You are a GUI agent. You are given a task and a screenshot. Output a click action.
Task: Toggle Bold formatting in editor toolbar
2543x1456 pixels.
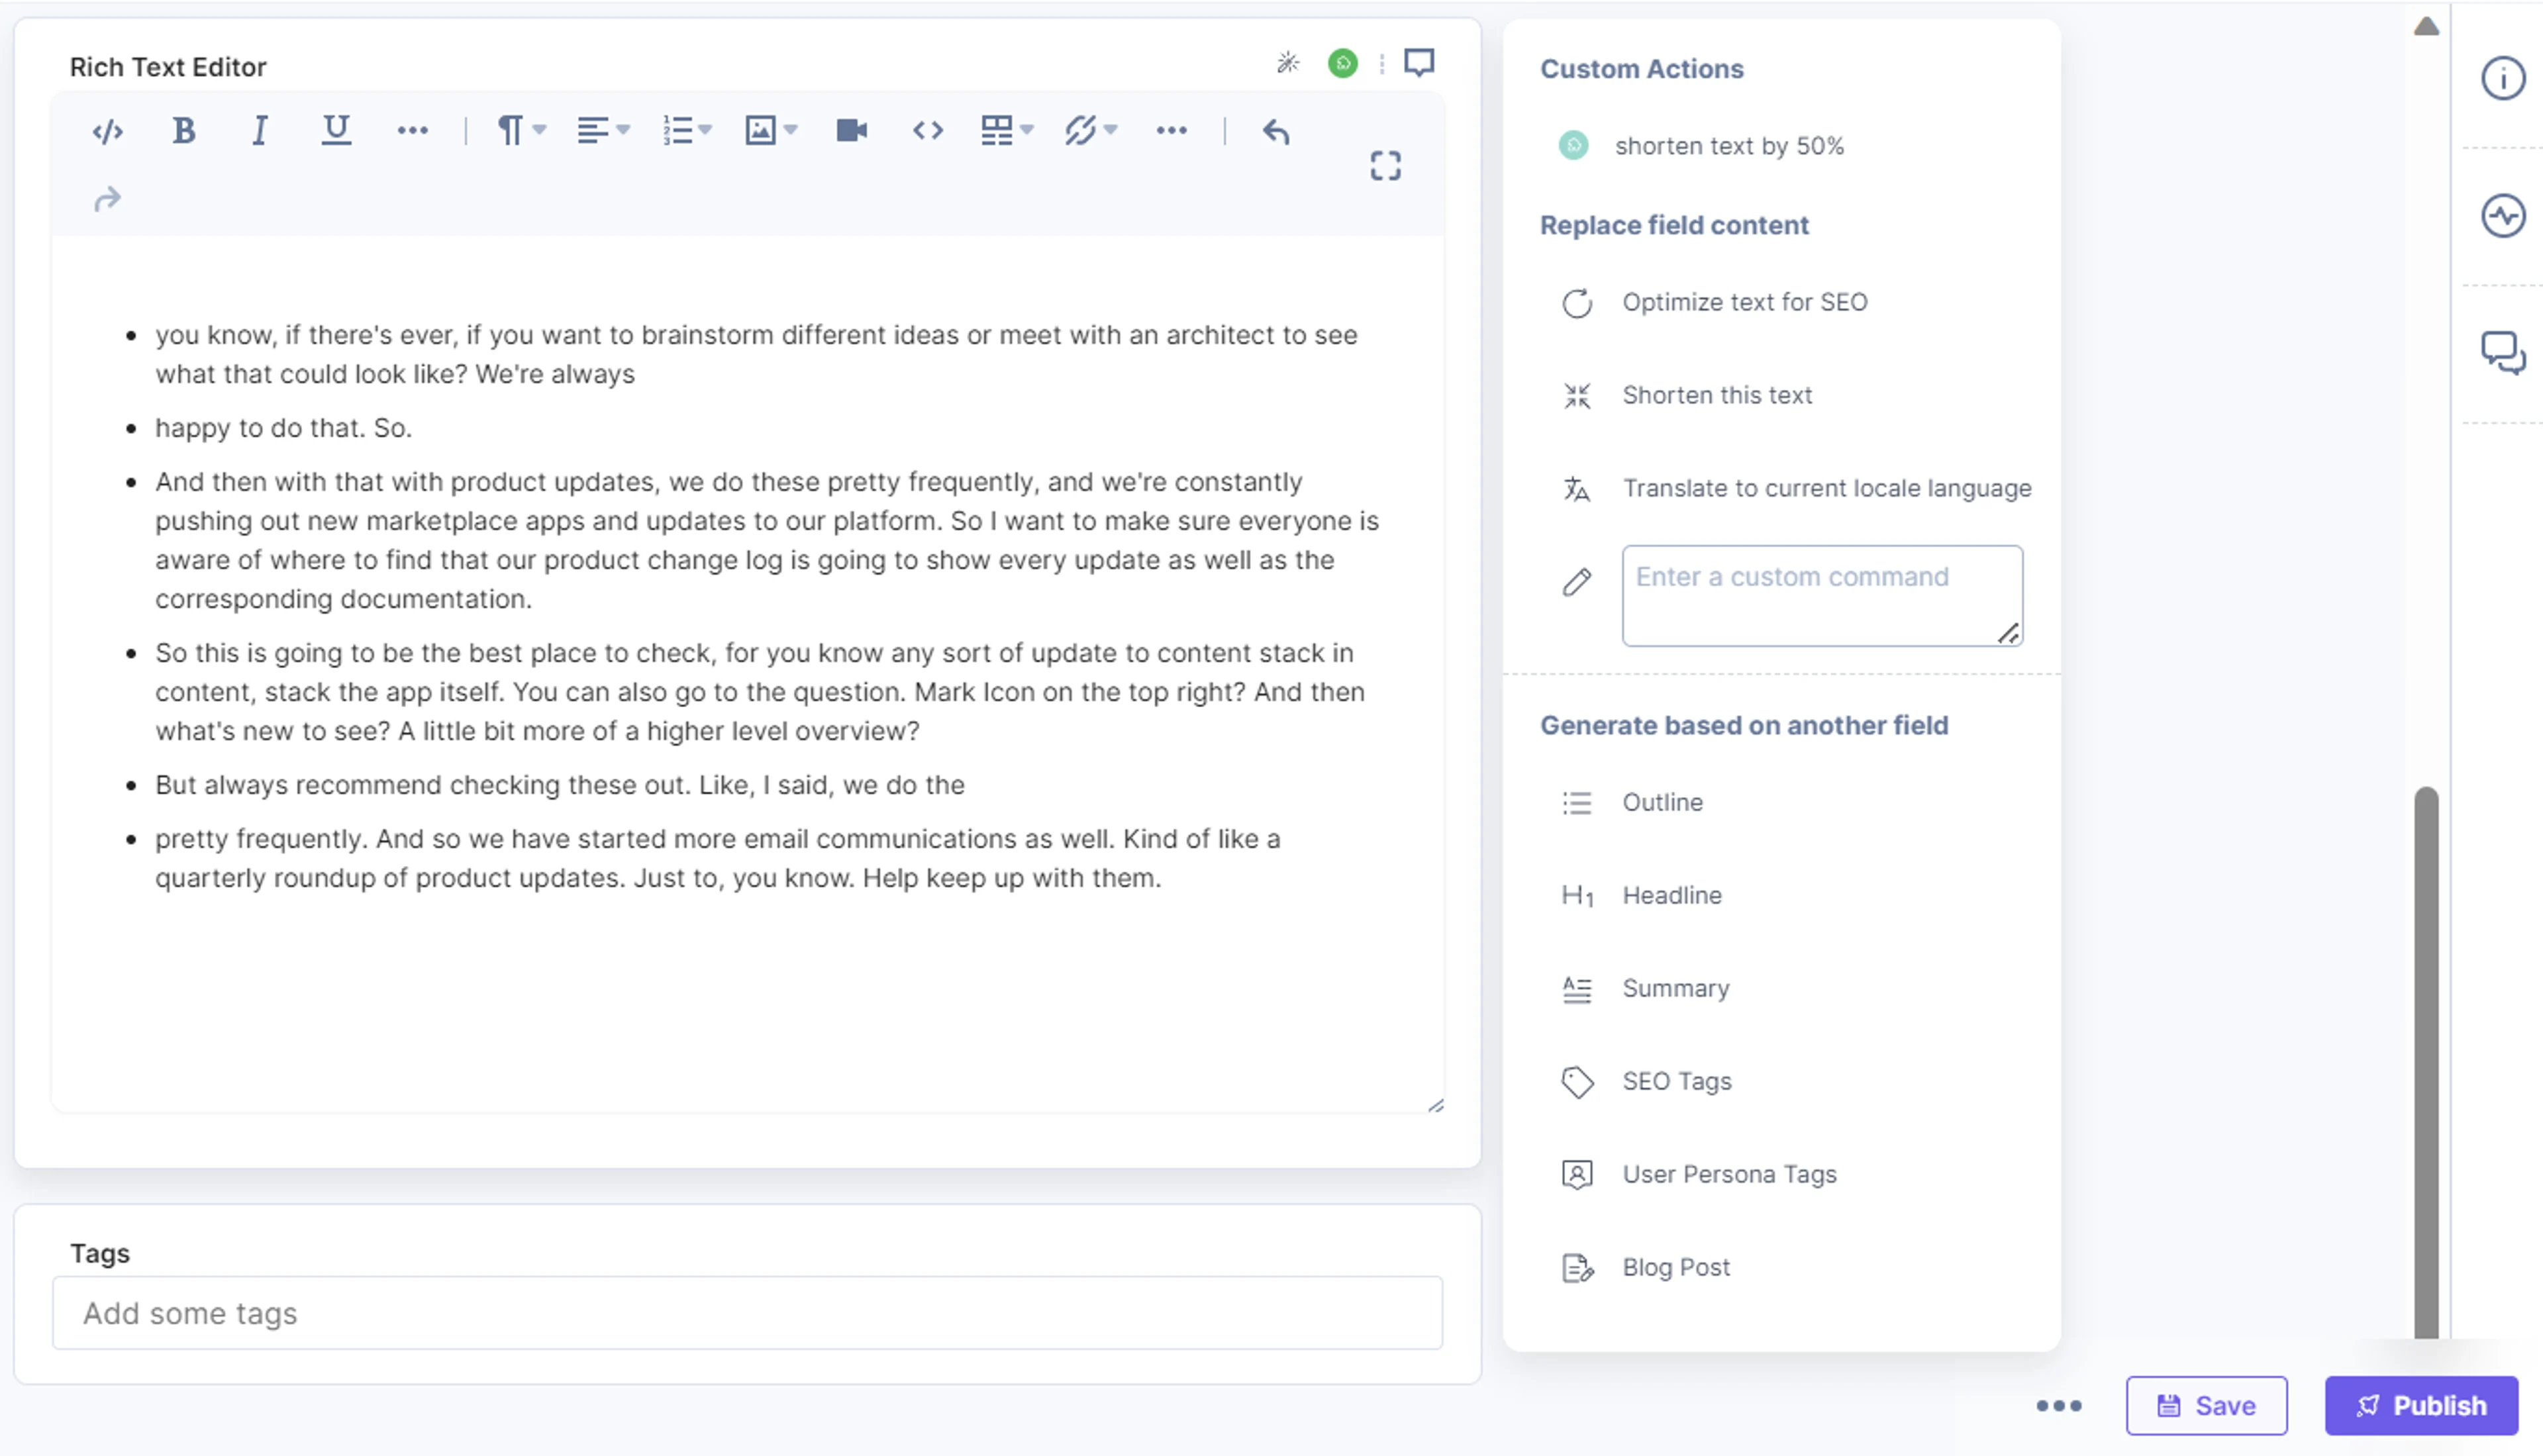pyautogui.click(x=184, y=131)
